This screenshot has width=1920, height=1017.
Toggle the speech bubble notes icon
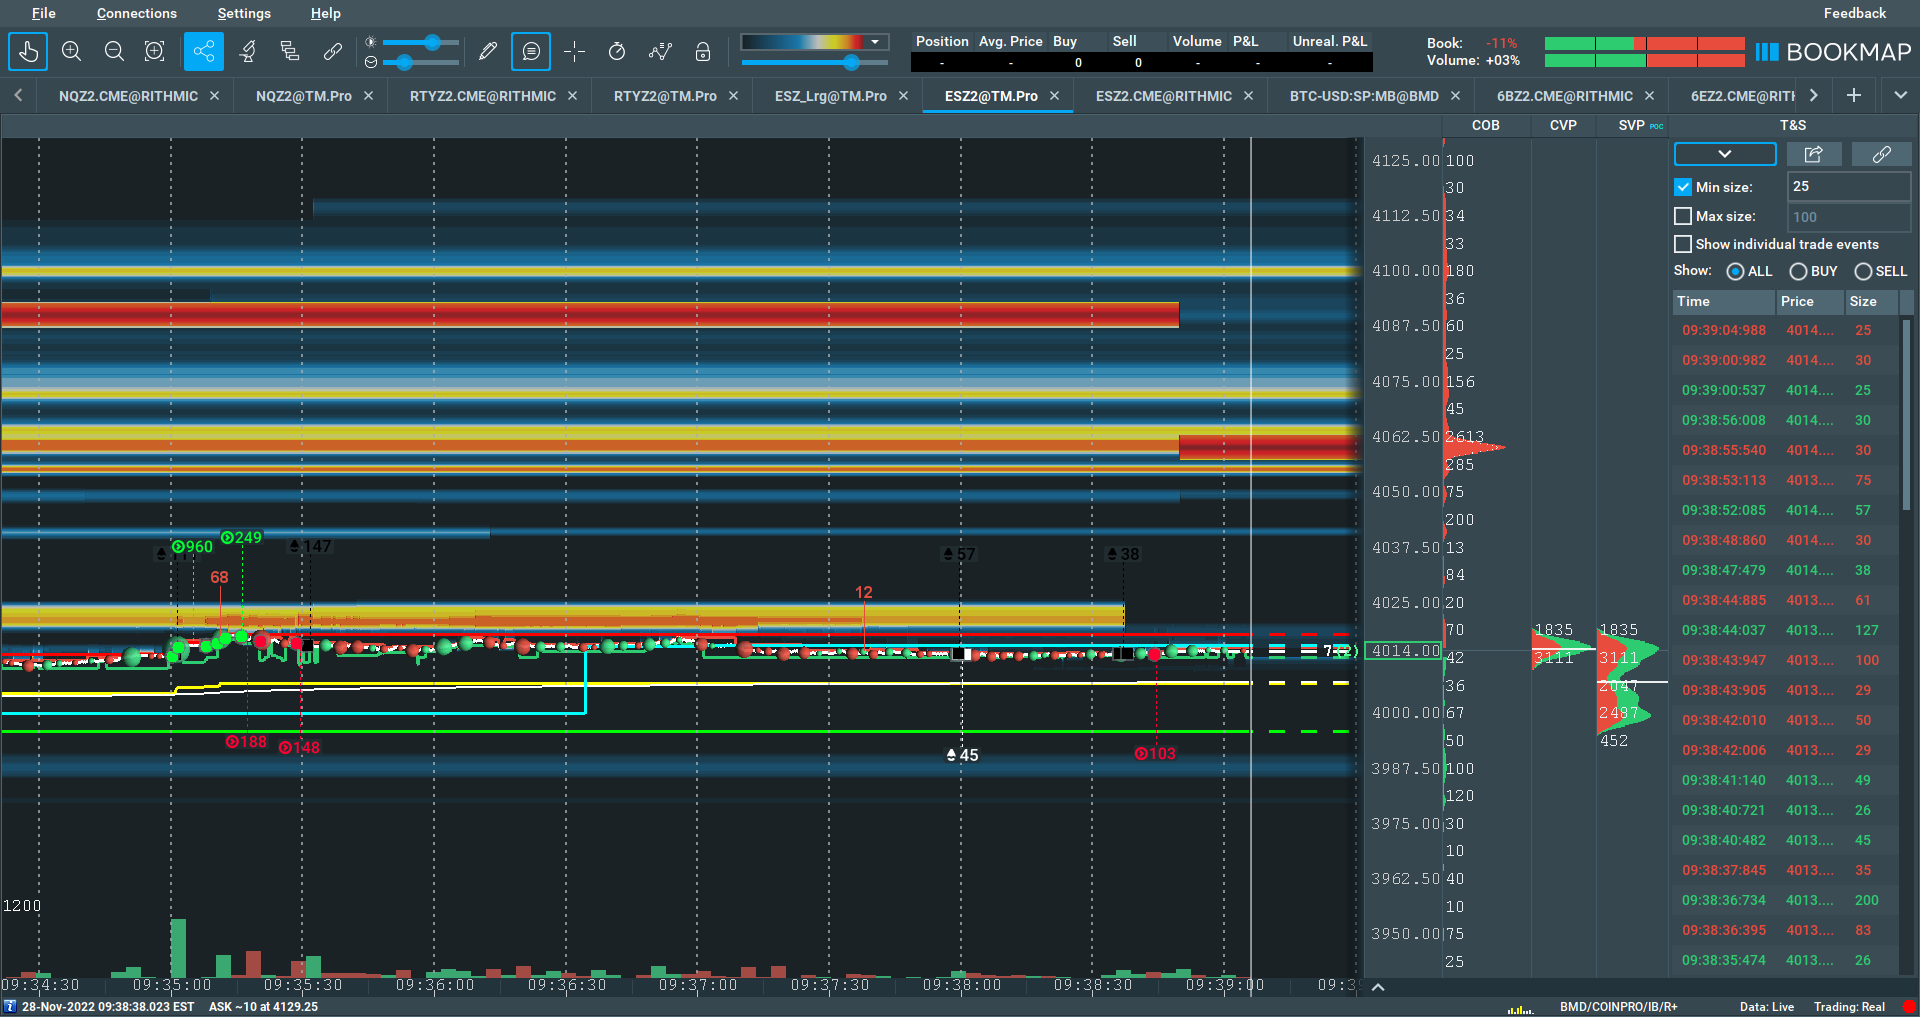(531, 51)
